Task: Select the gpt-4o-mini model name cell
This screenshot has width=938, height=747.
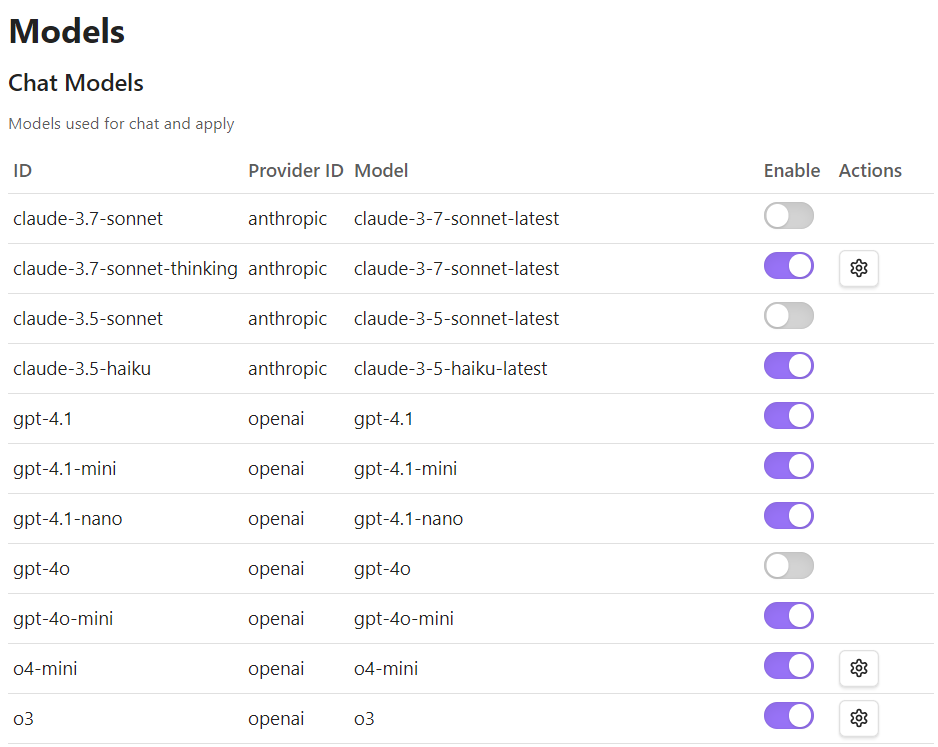Action: pyautogui.click(x=404, y=618)
